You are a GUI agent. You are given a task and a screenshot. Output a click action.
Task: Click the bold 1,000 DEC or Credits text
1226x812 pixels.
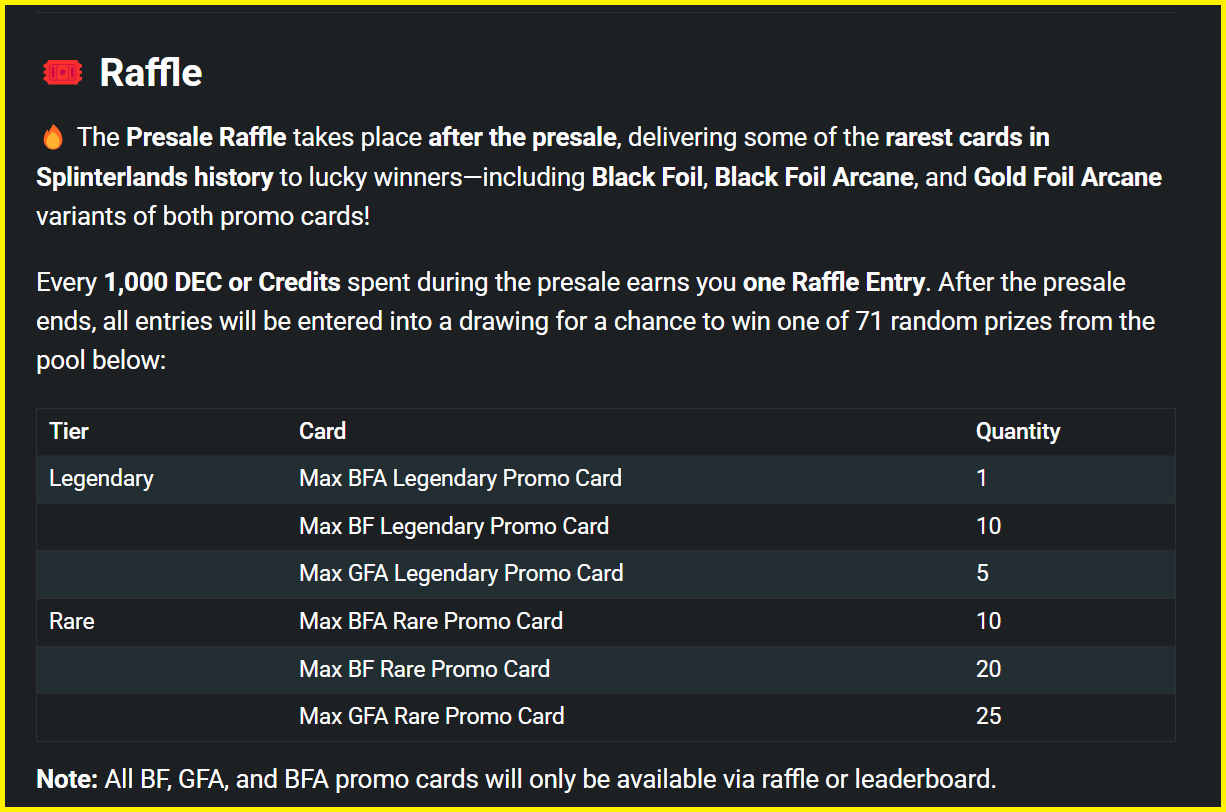222,283
